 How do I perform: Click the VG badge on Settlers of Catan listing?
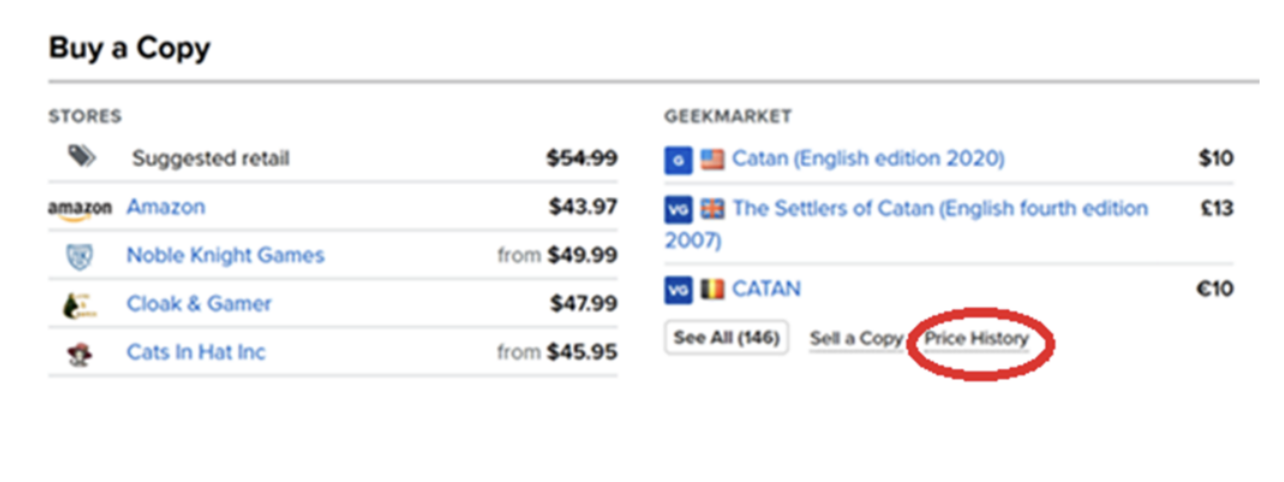(x=678, y=210)
